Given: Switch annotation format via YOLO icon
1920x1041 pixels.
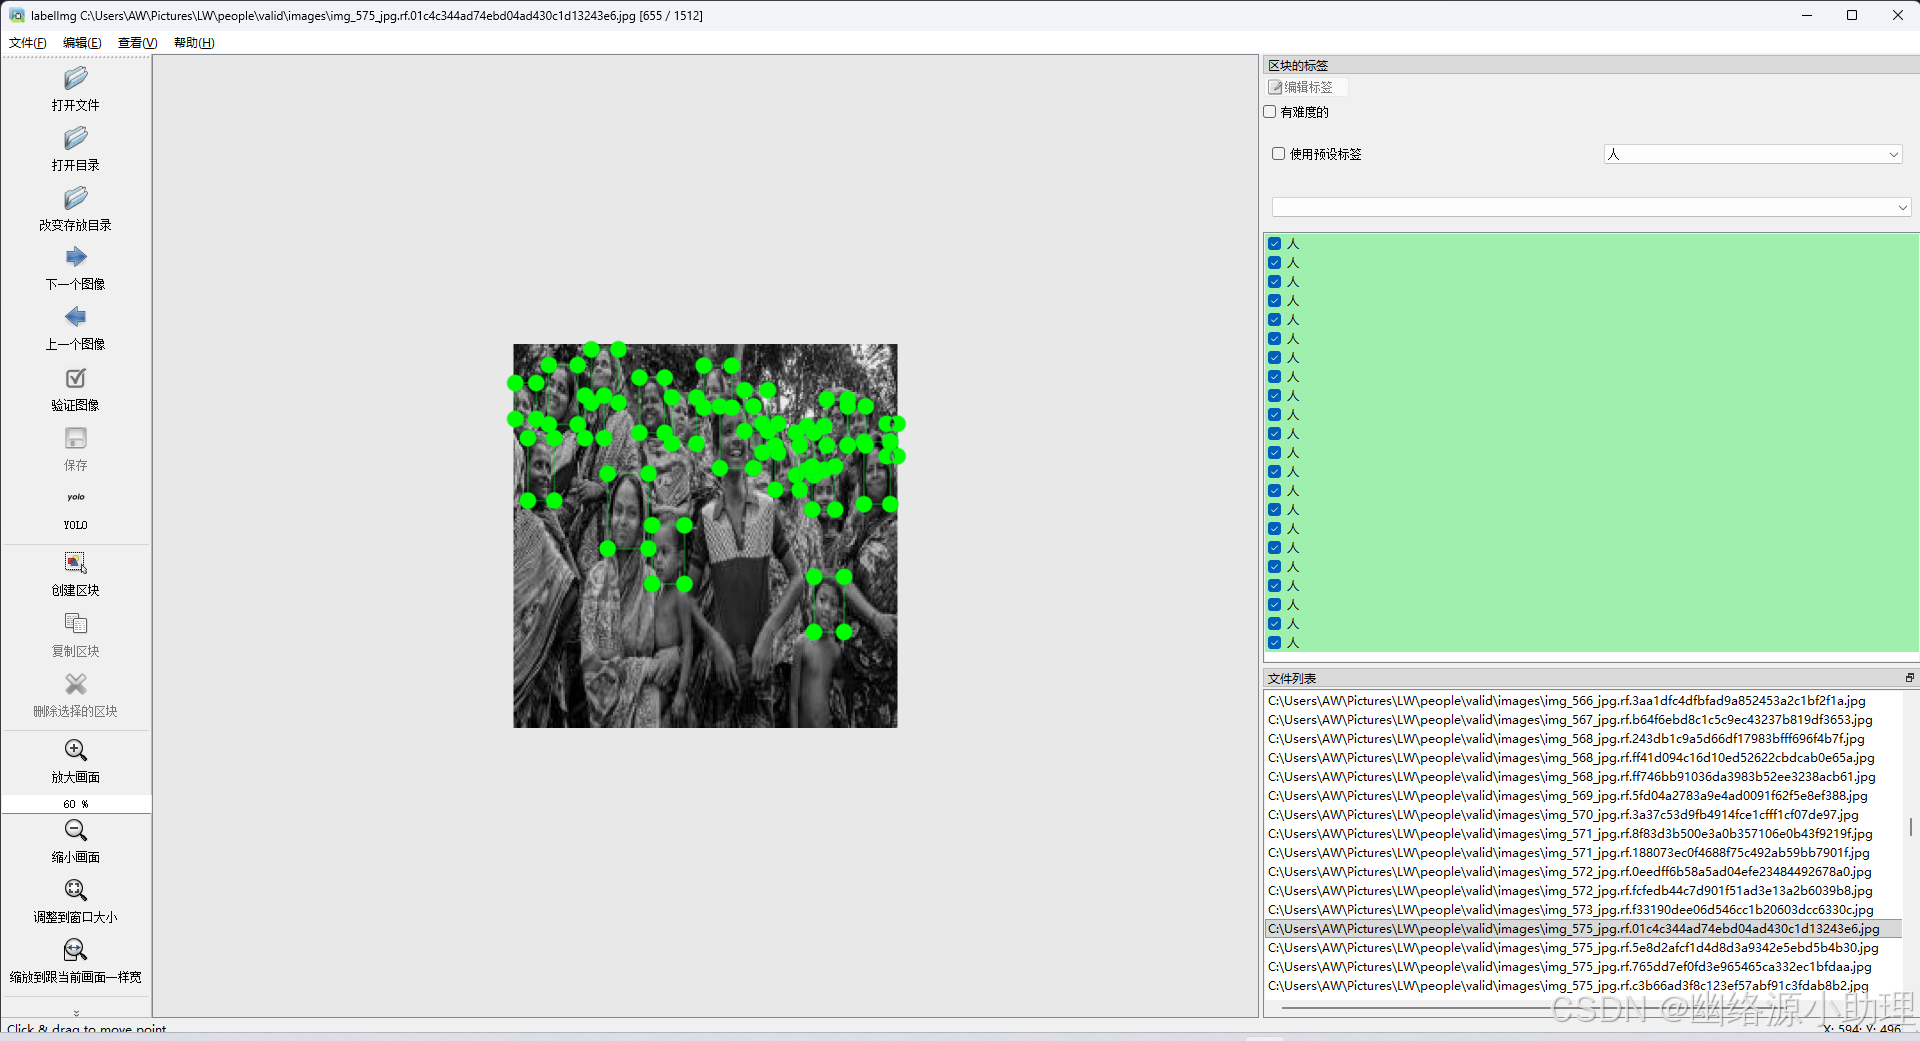Looking at the screenshot, I should tap(76, 497).
